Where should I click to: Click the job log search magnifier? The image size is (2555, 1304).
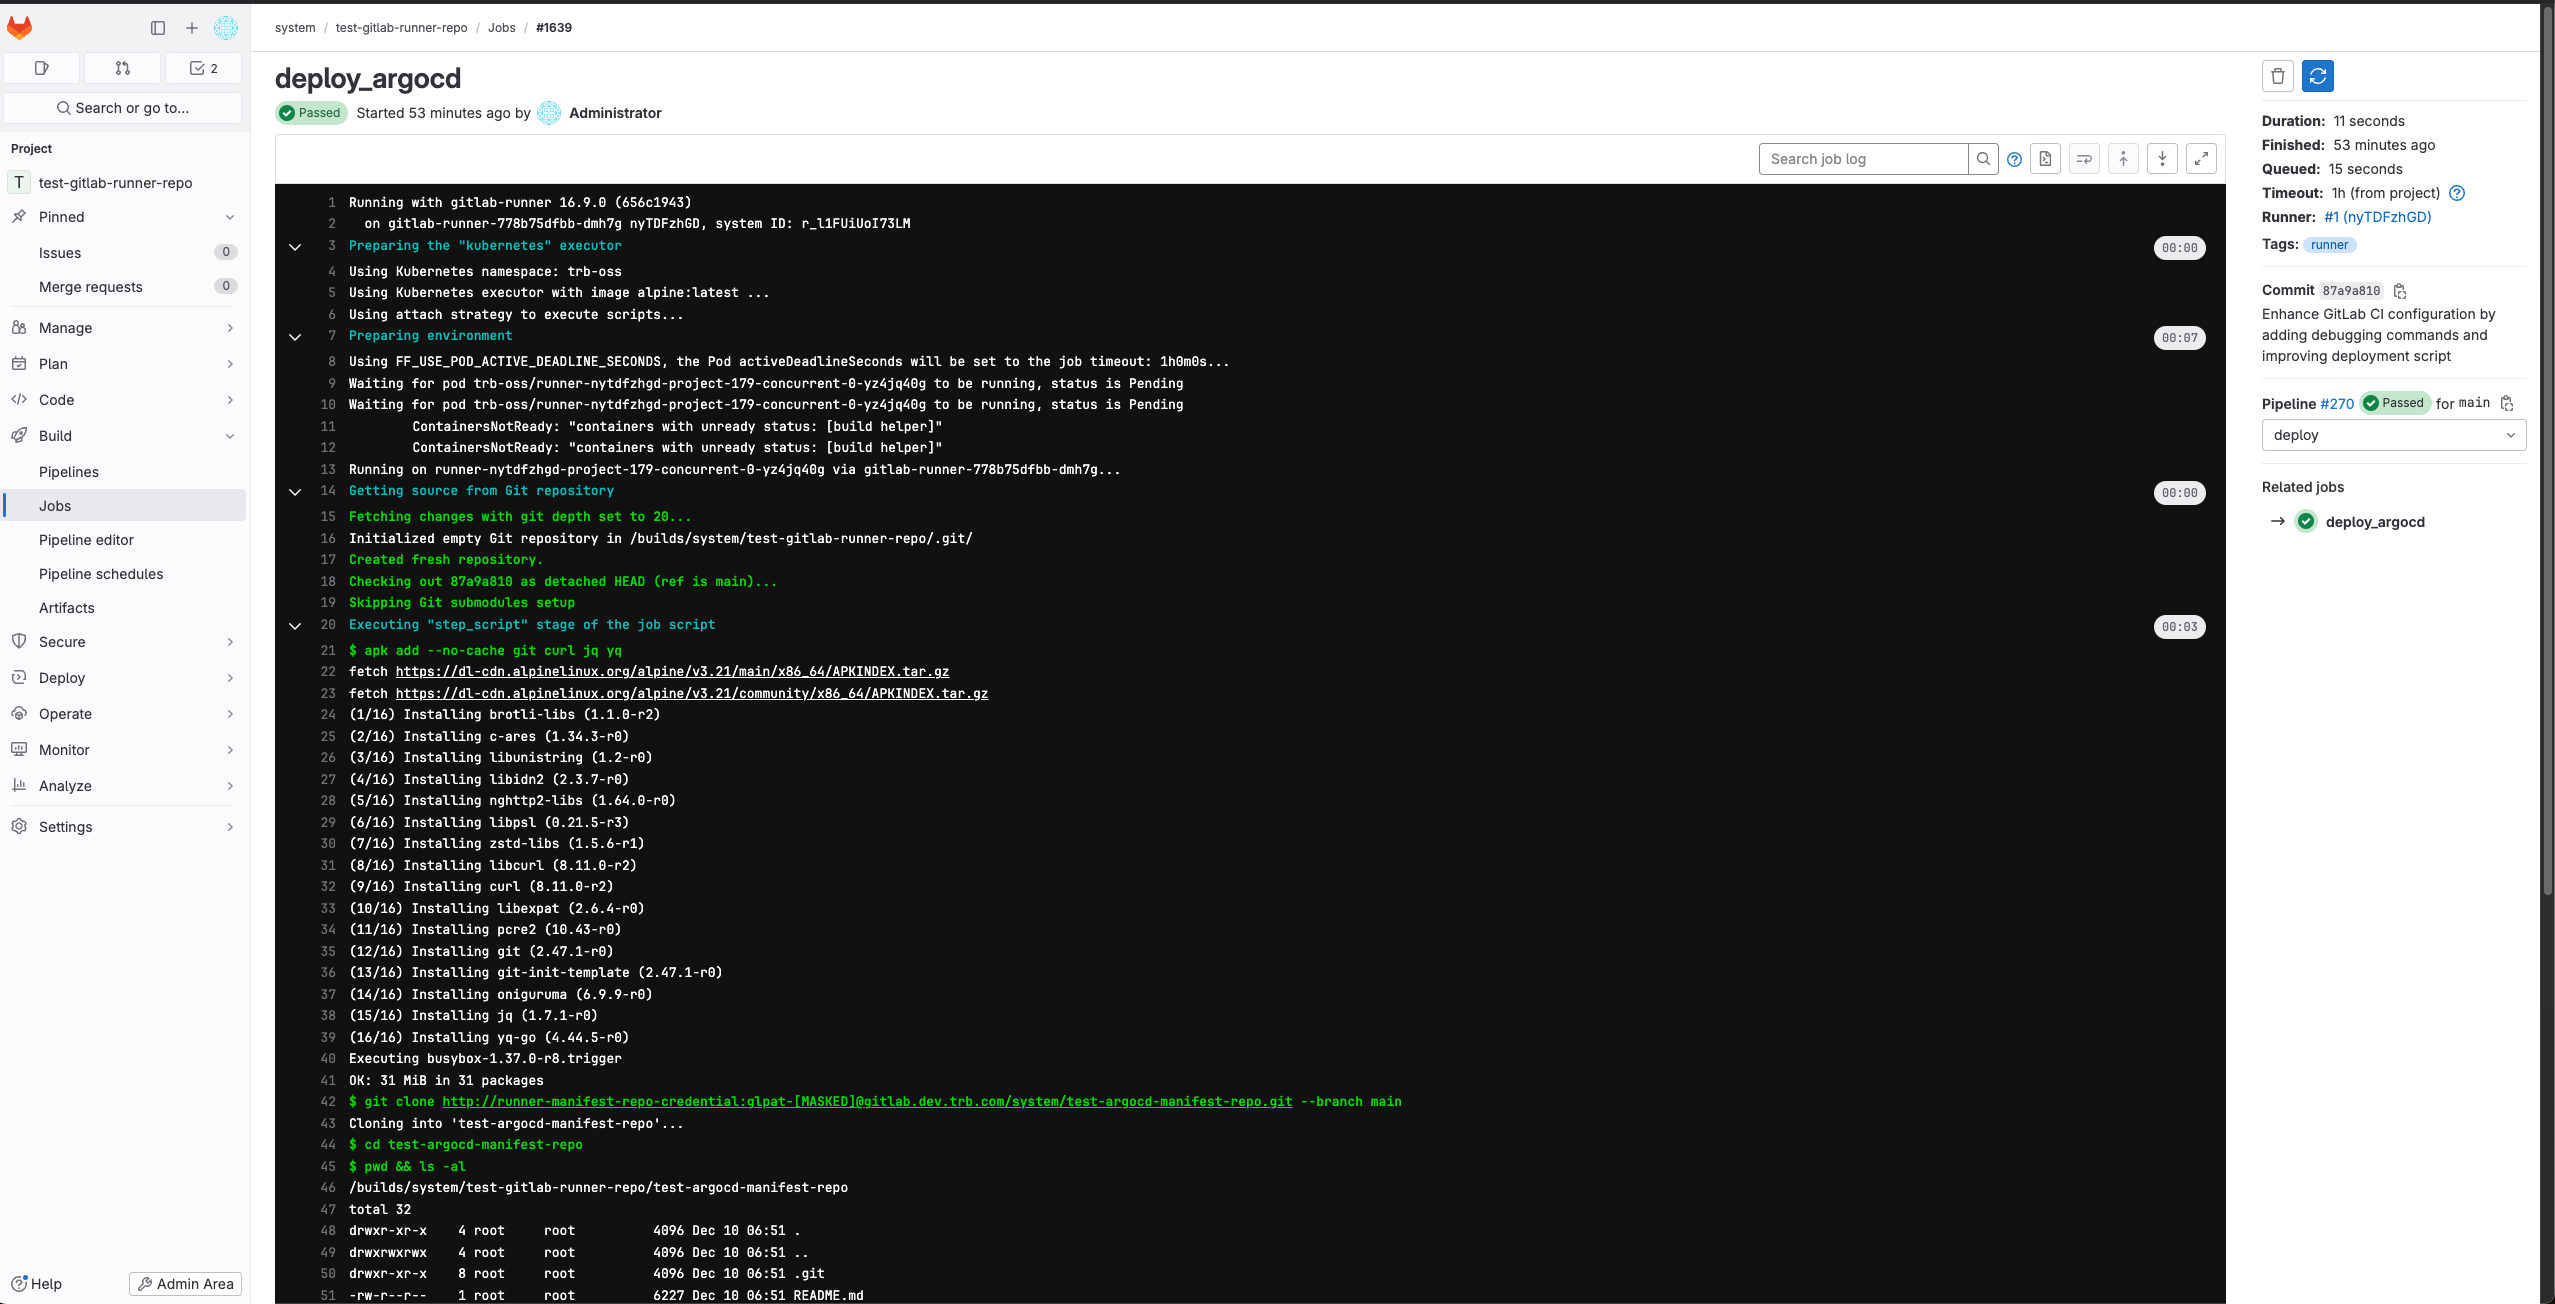pyautogui.click(x=1983, y=159)
